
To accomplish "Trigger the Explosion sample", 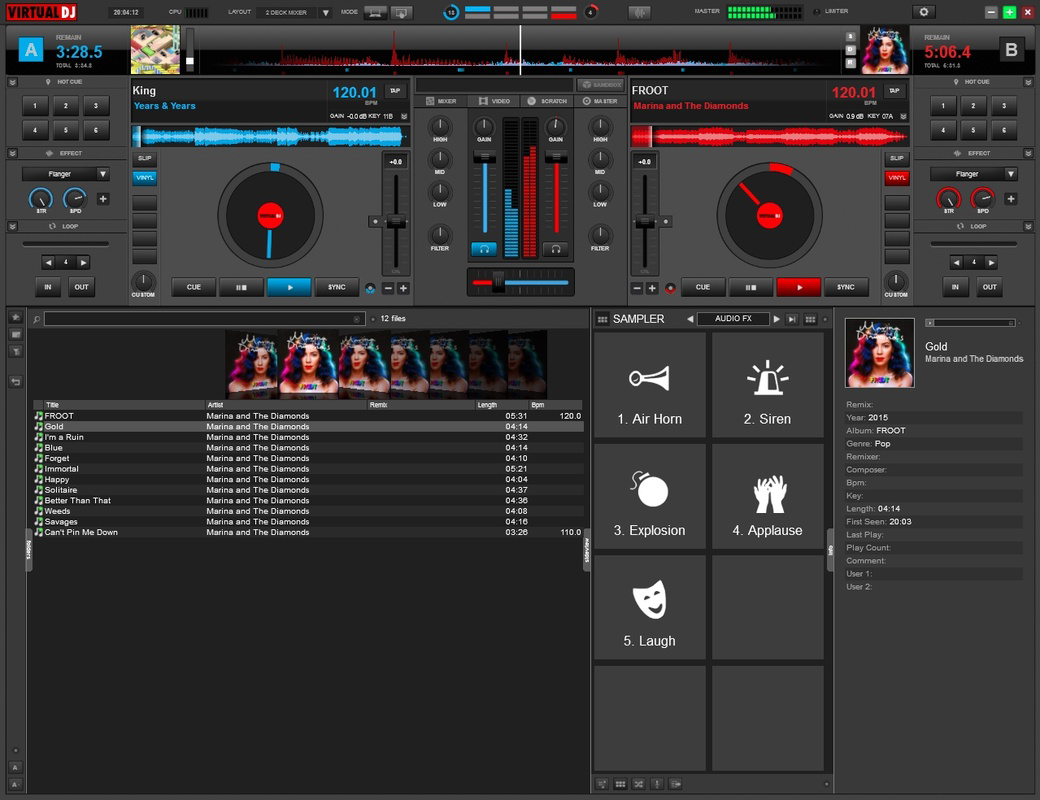I will (649, 496).
